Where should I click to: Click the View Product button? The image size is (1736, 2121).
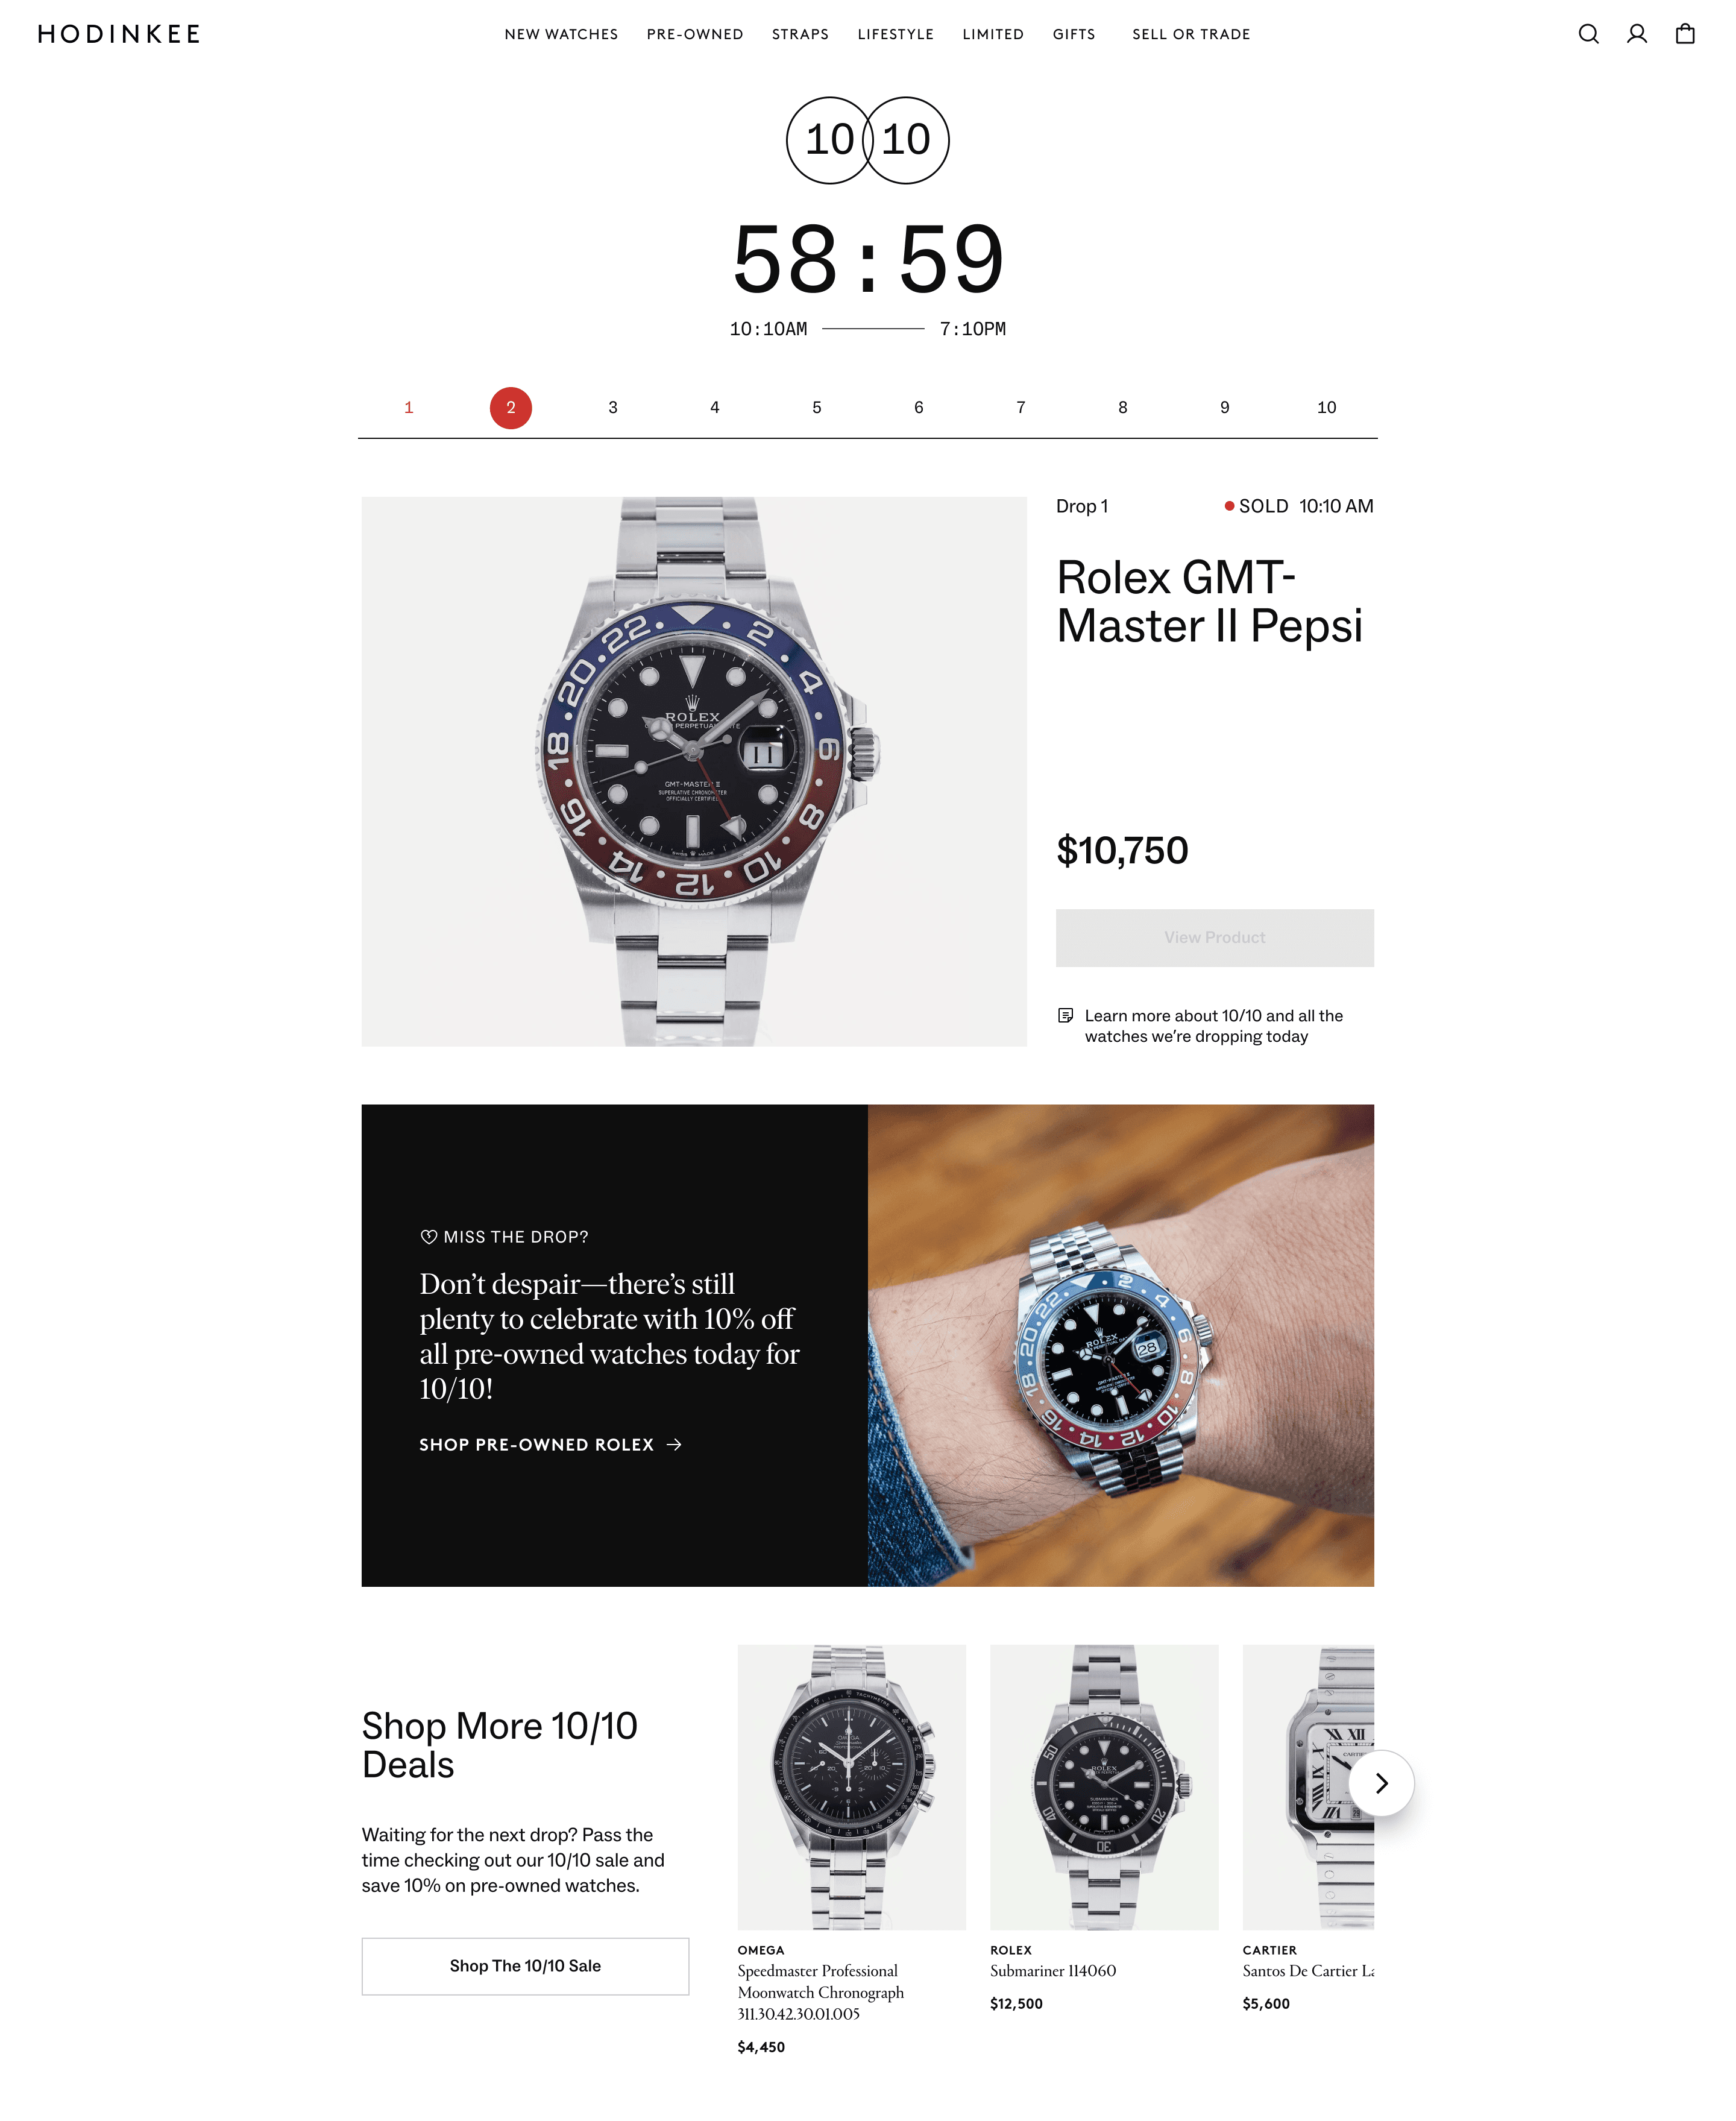point(1214,938)
